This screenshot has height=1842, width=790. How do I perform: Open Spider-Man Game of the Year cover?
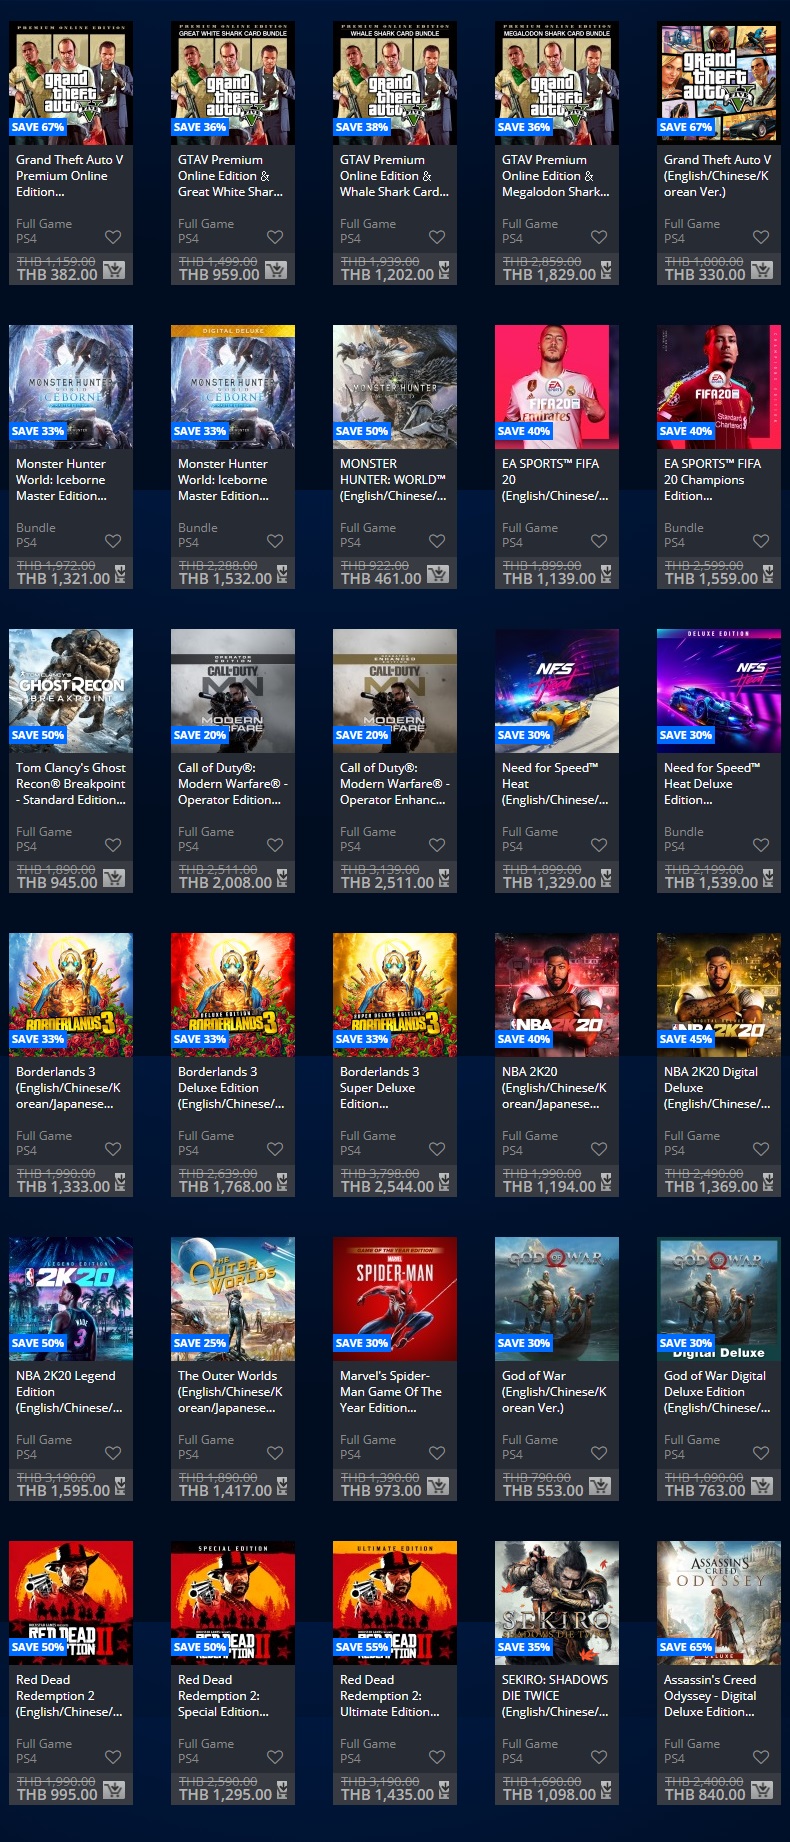click(395, 1298)
